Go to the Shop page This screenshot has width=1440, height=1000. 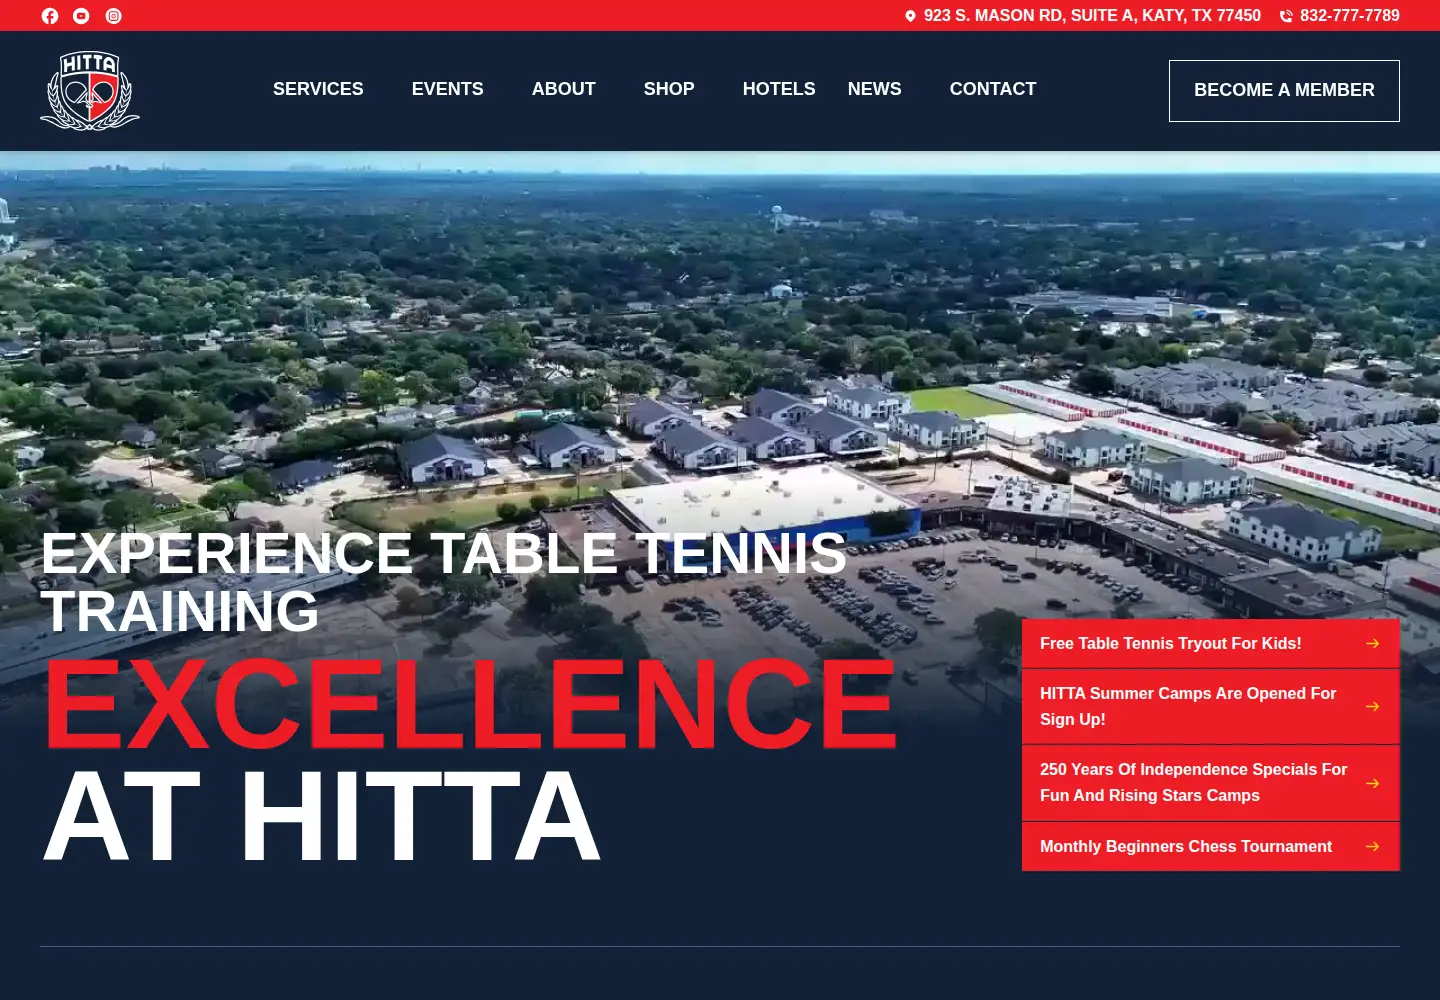click(669, 89)
